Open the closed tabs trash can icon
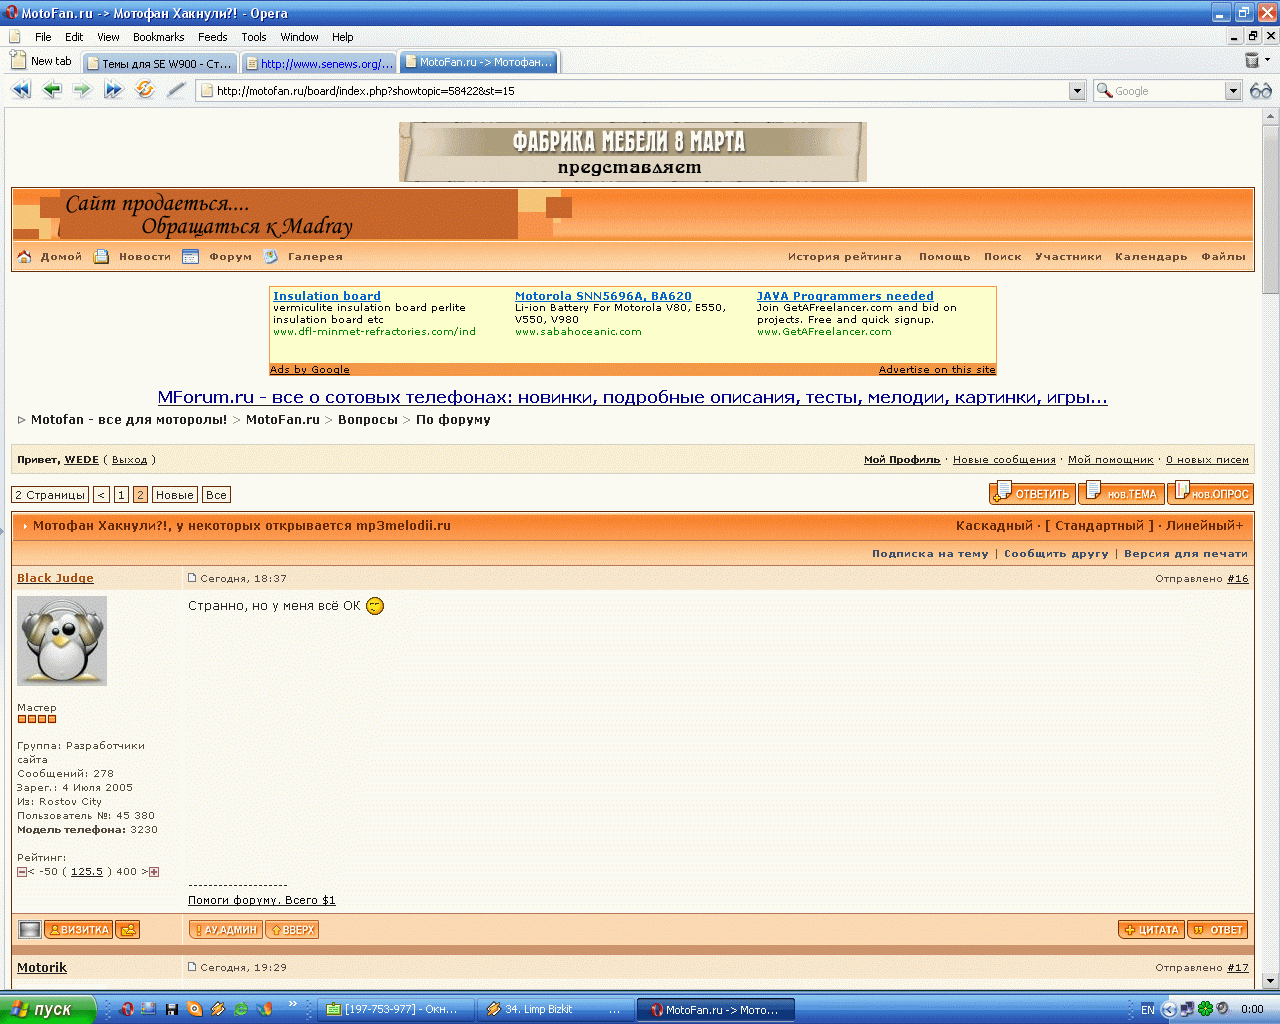1280x1024 pixels. (1251, 61)
